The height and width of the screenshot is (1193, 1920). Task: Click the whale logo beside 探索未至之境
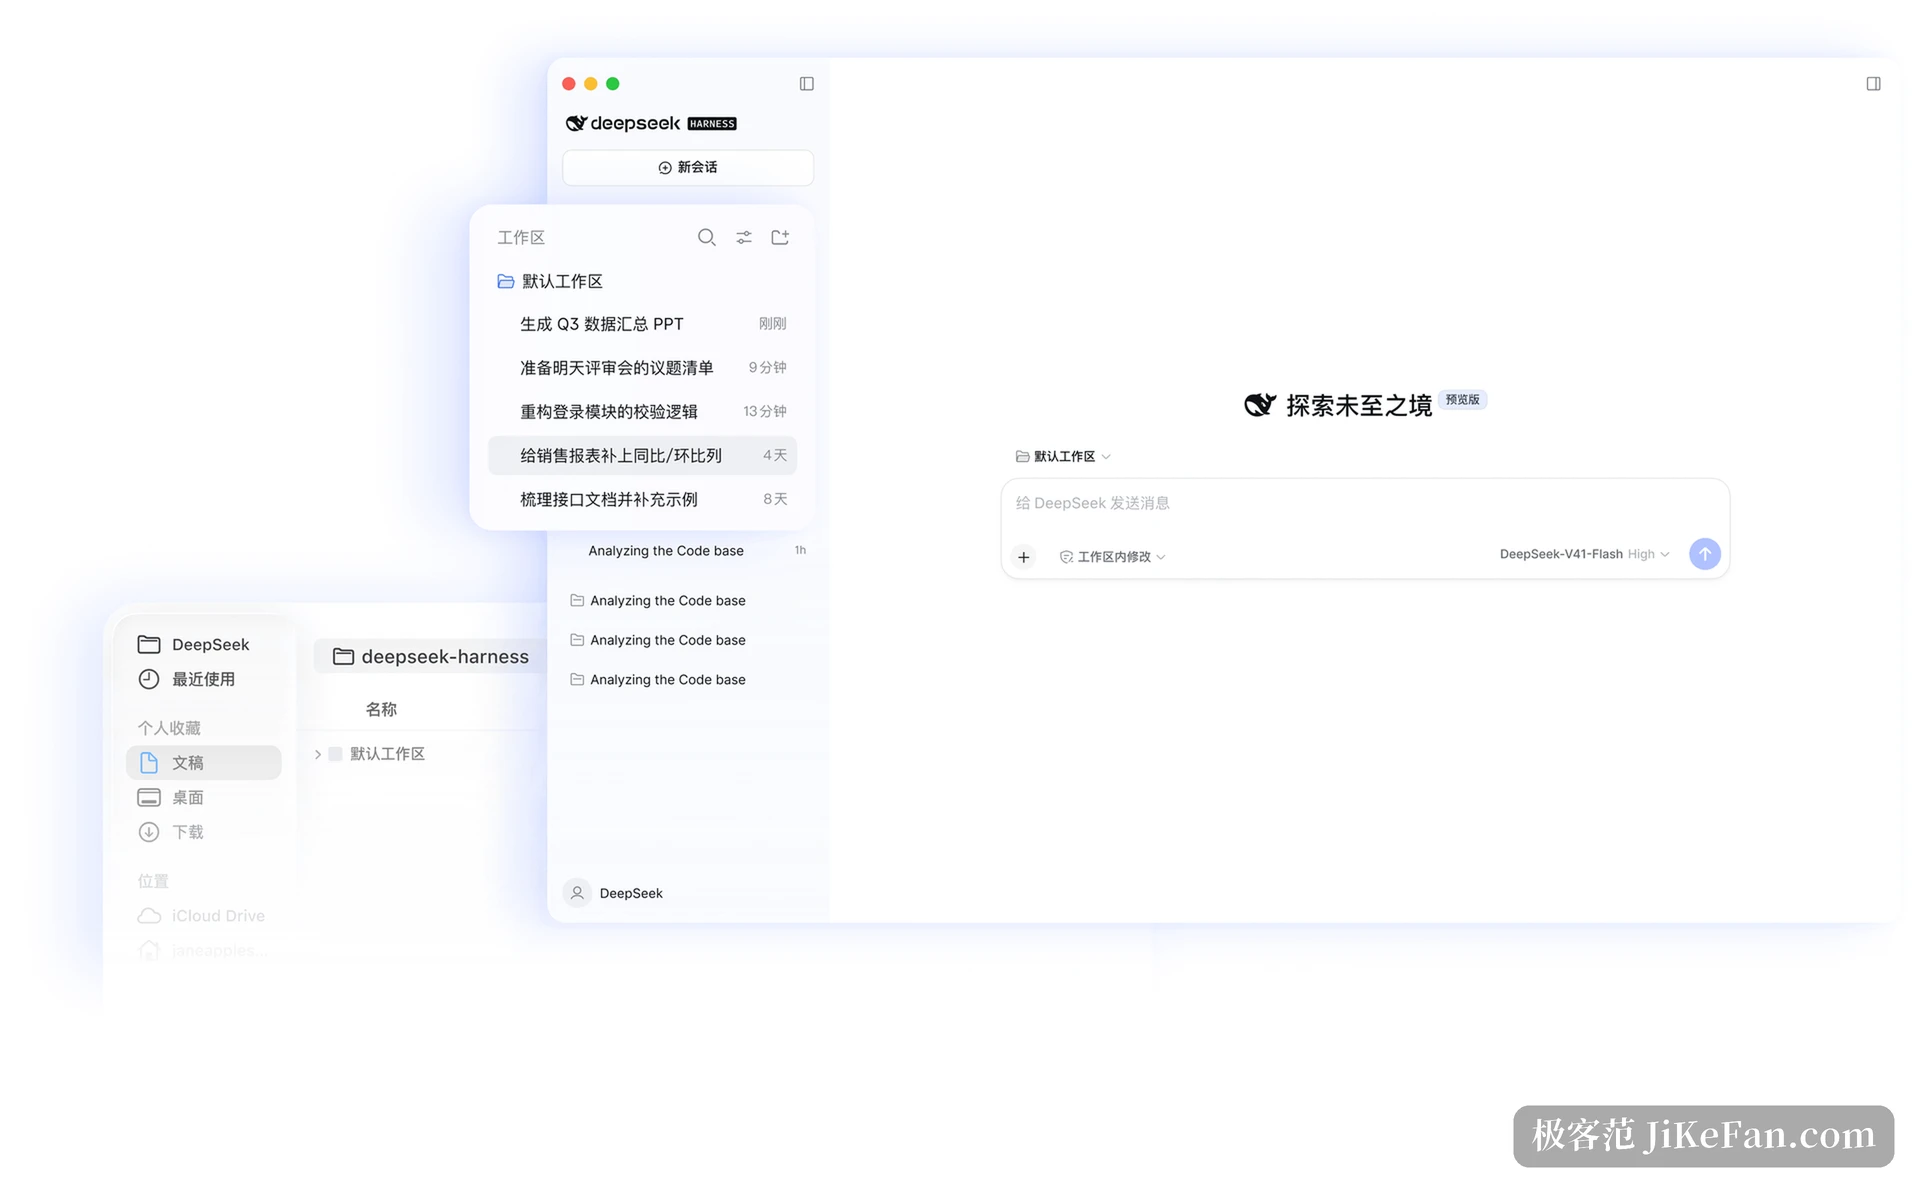[1260, 405]
